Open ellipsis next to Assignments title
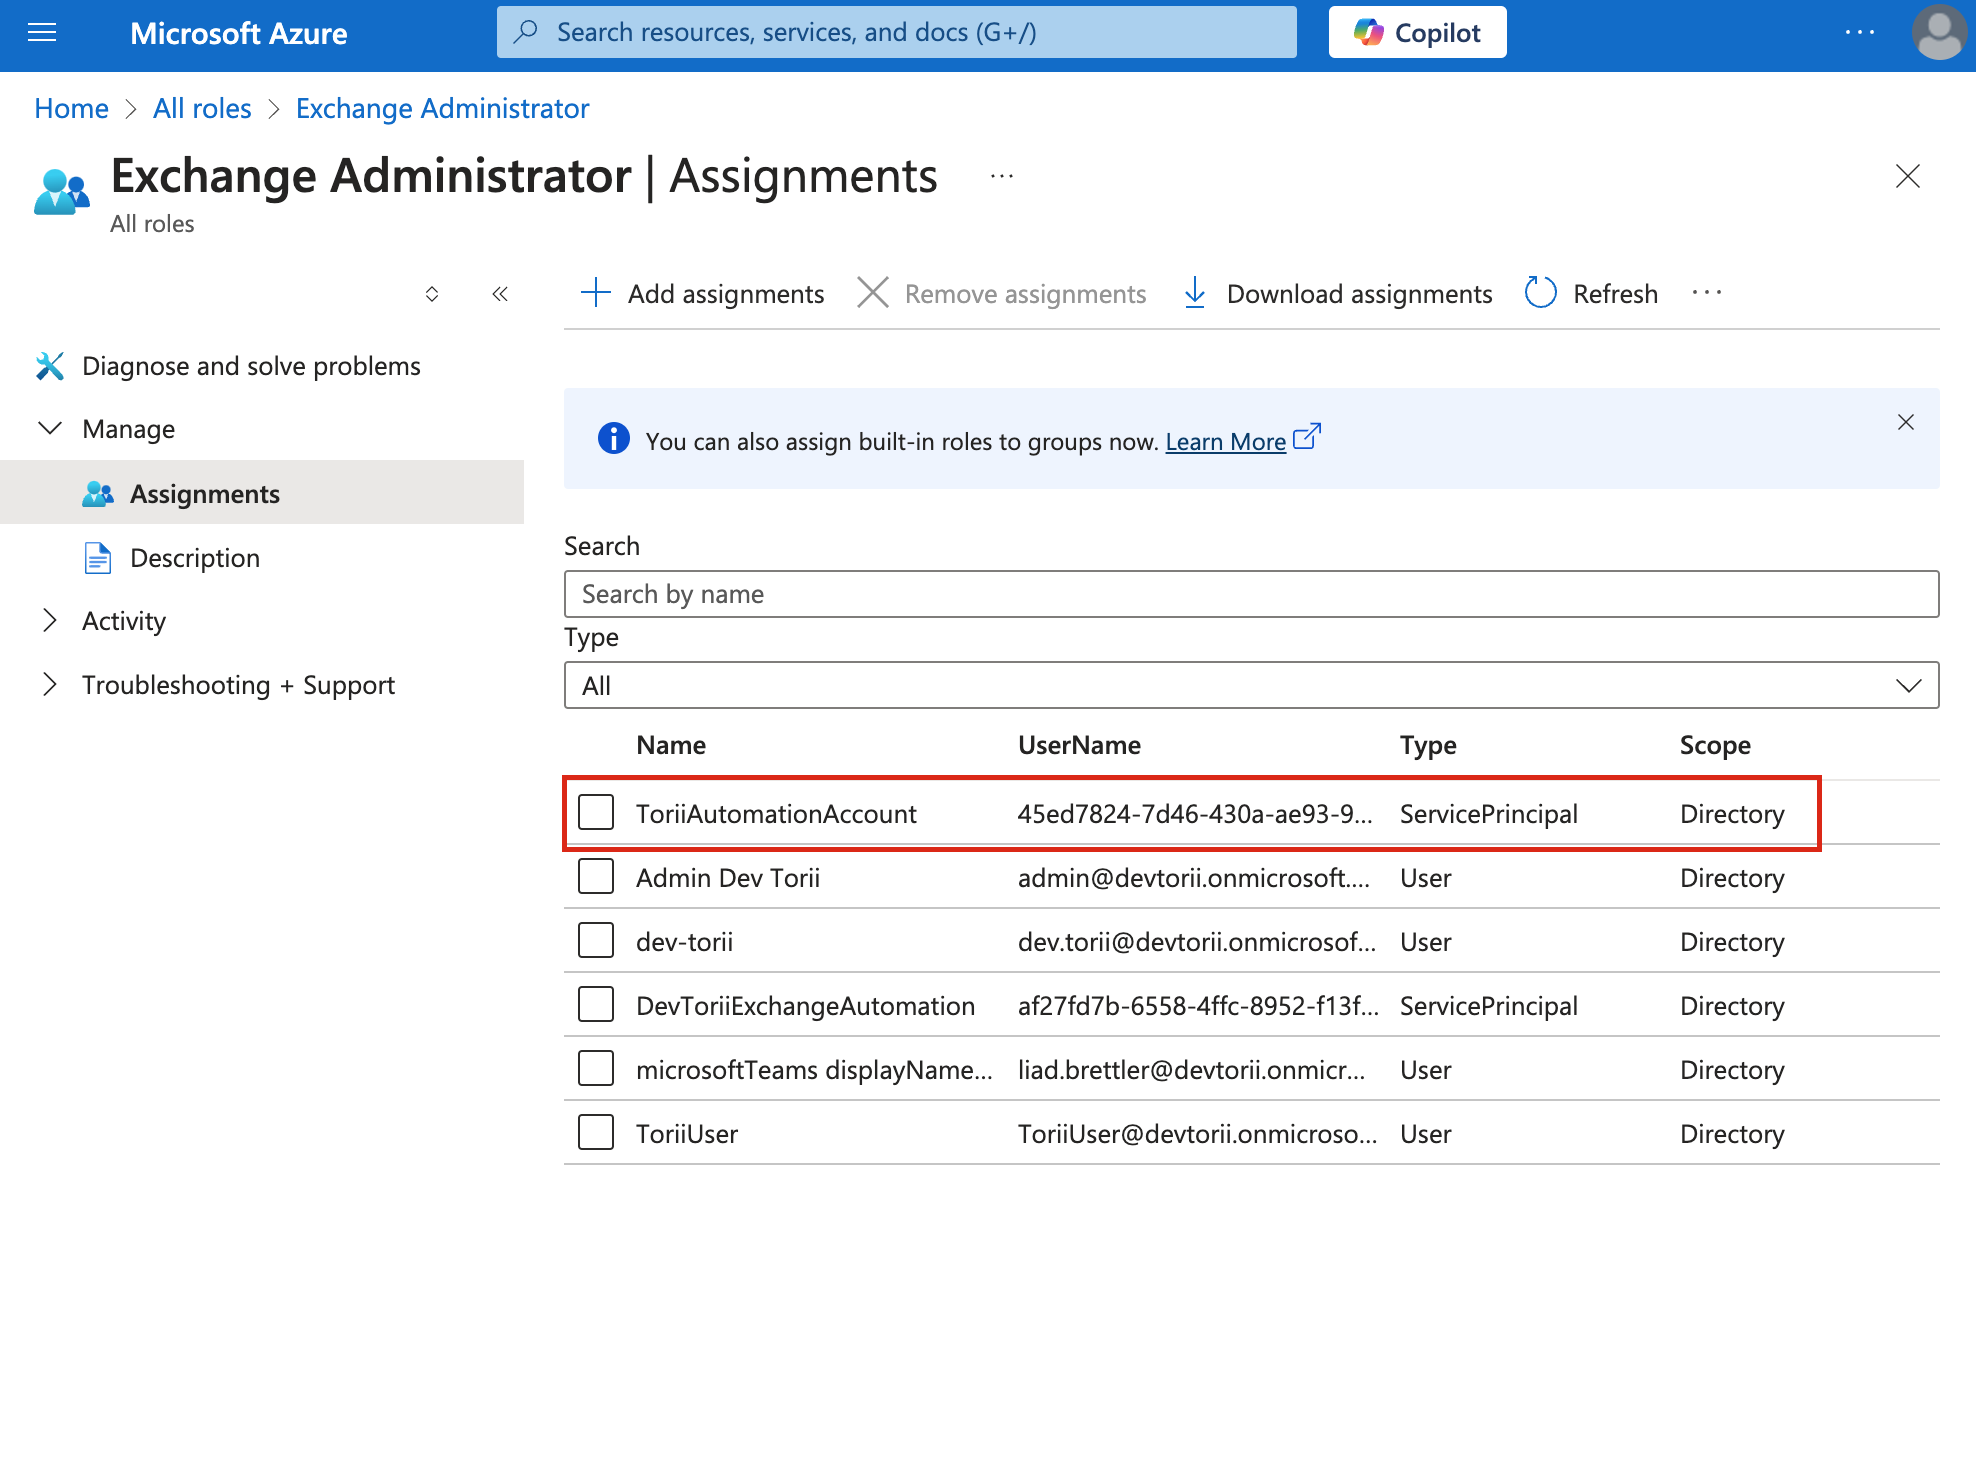The image size is (1976, 1470). (x=1002, y=176)
